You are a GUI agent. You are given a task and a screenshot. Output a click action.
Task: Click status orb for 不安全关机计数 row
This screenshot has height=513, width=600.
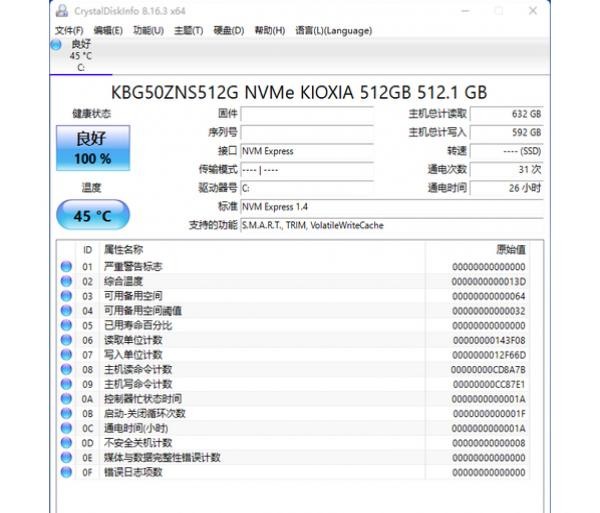tap(67, 443)
